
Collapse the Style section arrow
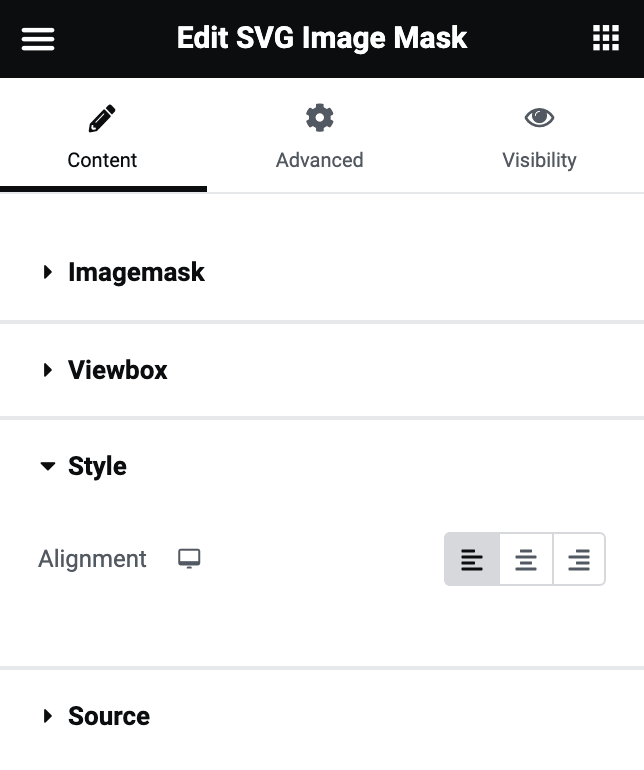click(48, 466)
